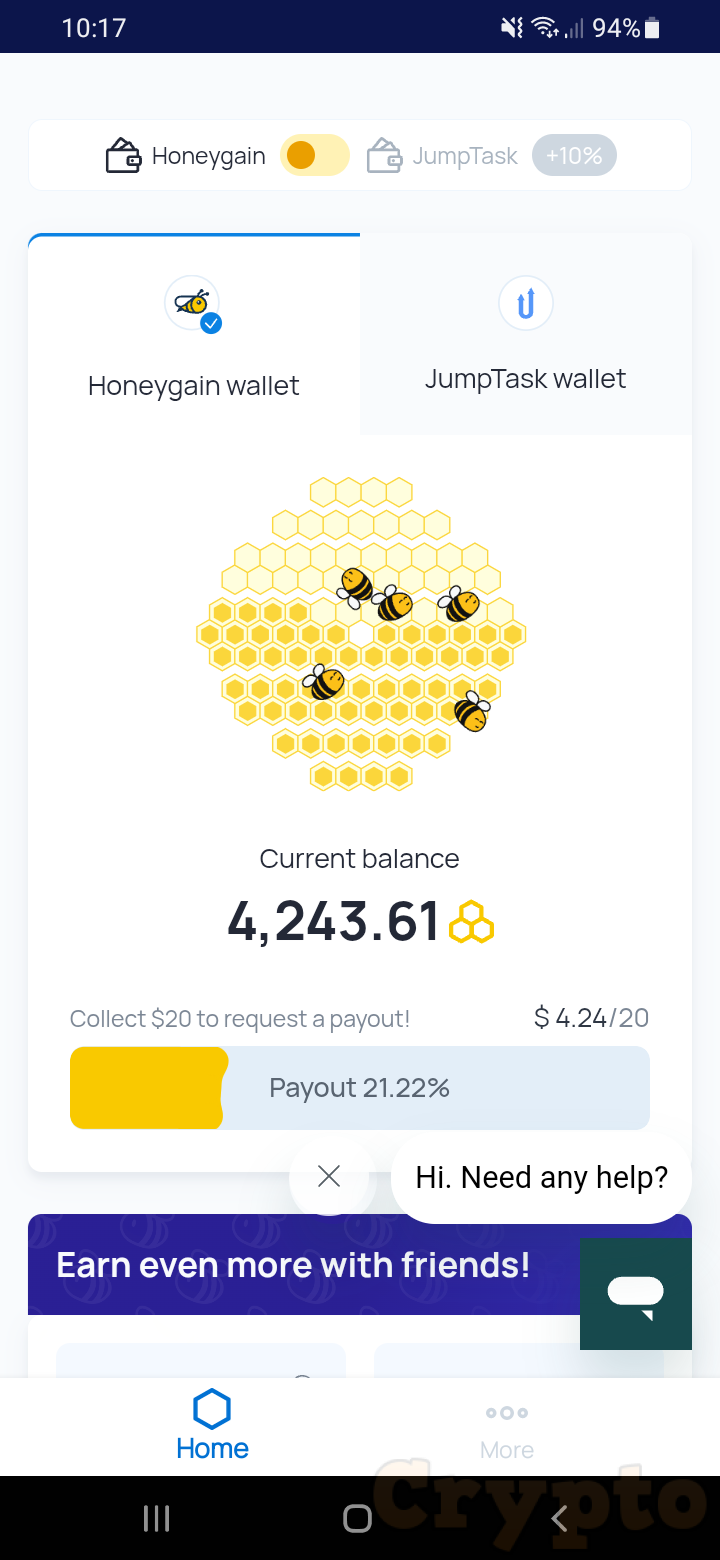Viewport: 720px width, 1560px height.
Task: Go to Home in bottom navigation
Action: pos(212,1426)
